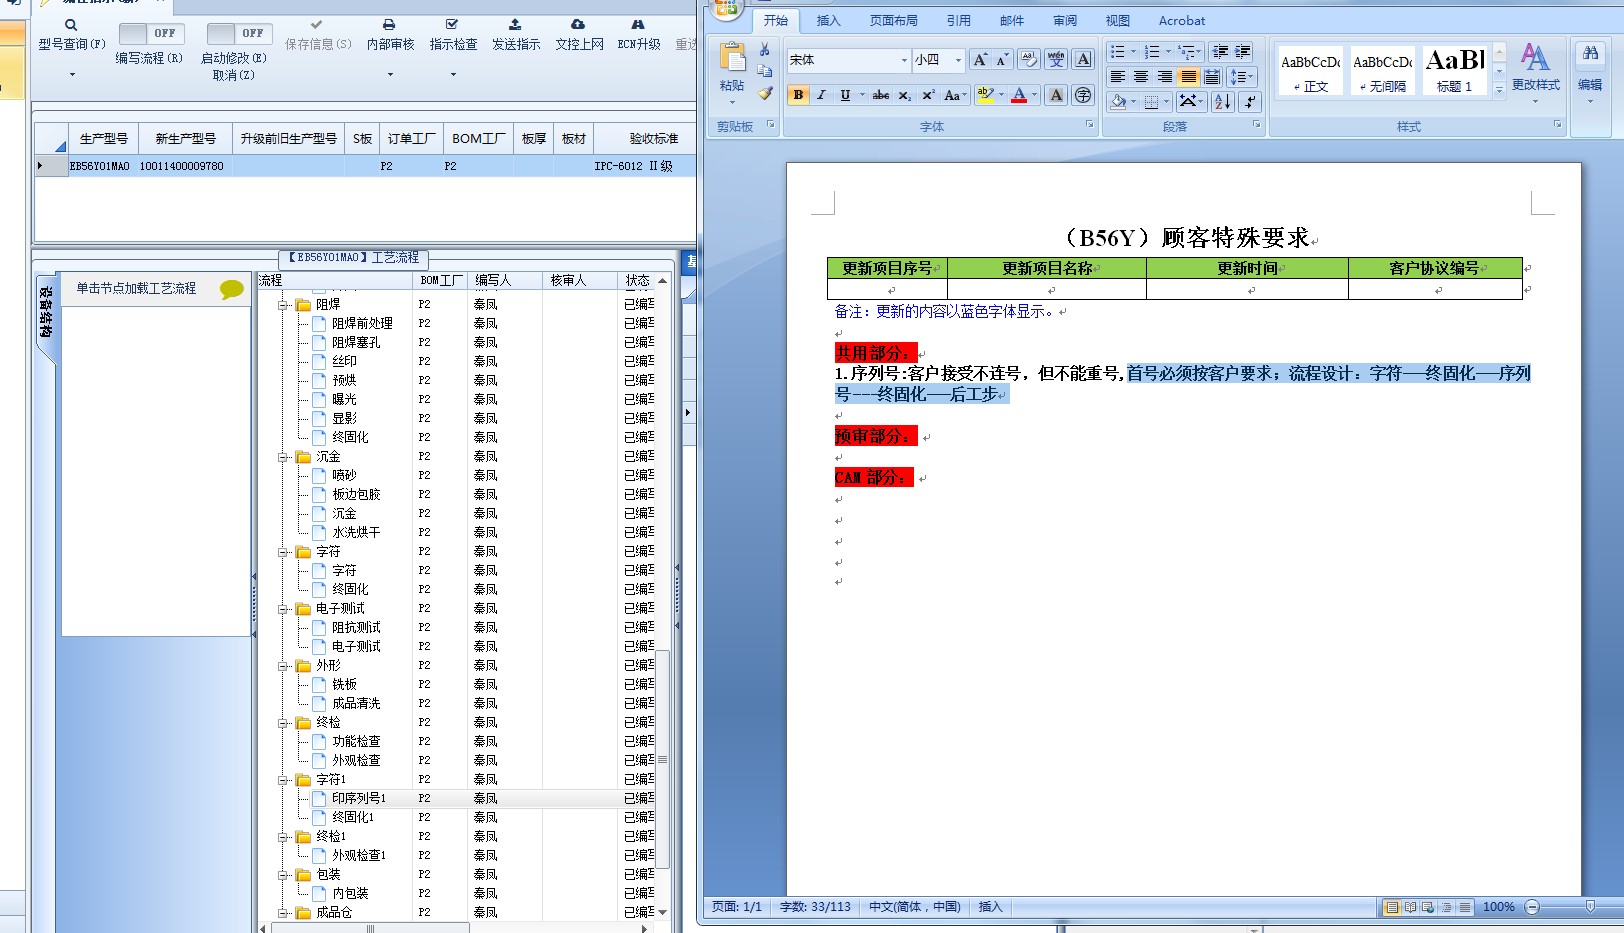Image resolution: width=1624 pixels, height=933 pixels.
Task: Click the 型号查询 search icon
Action: point(71,25)
